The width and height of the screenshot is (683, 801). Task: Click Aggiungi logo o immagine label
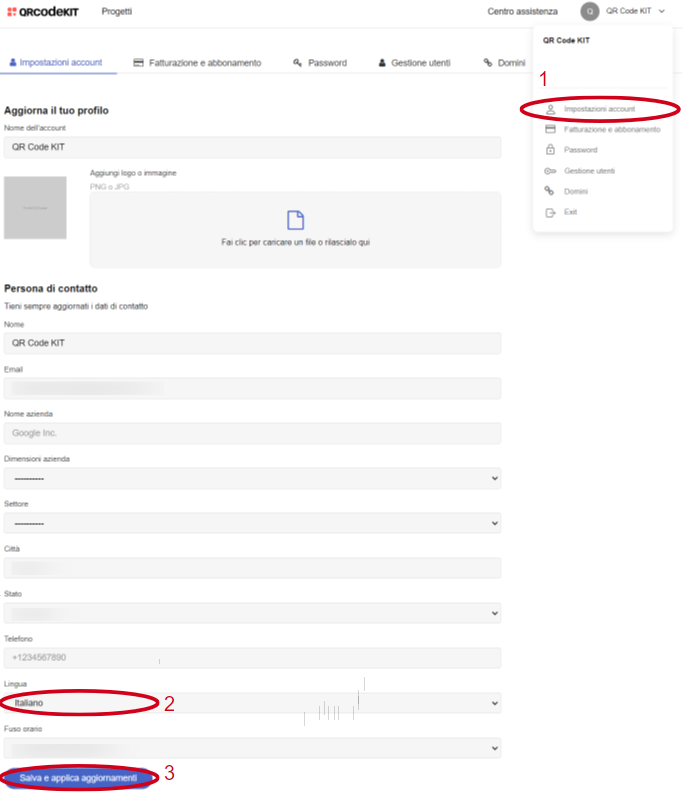[133, 173]
